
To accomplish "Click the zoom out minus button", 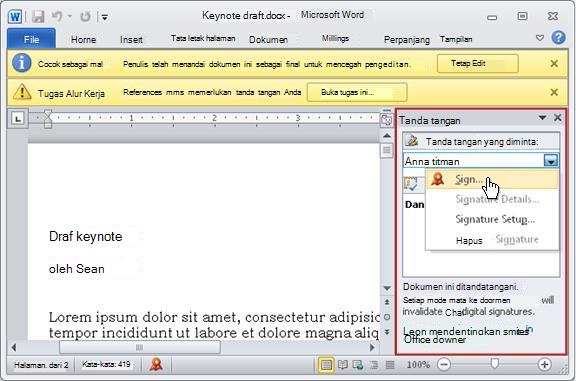I will click(444, 364).
